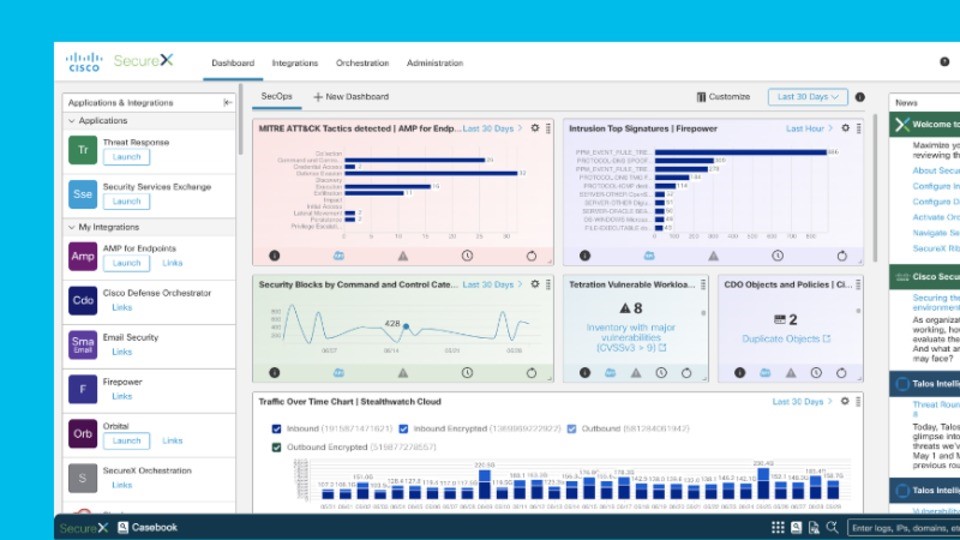Select the Firepower F icon

(x=83, y=389)
